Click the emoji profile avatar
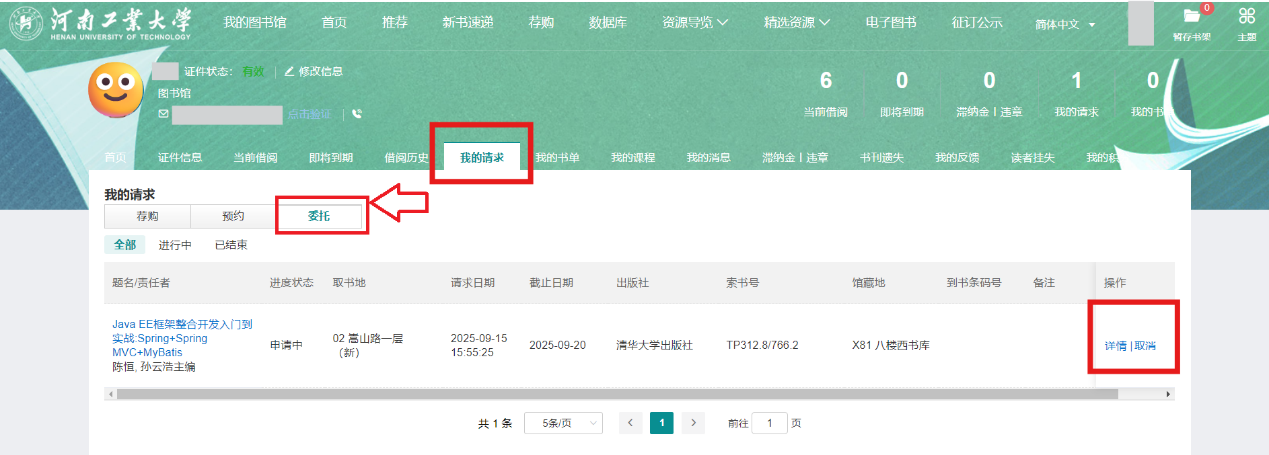 coord(116,89)
